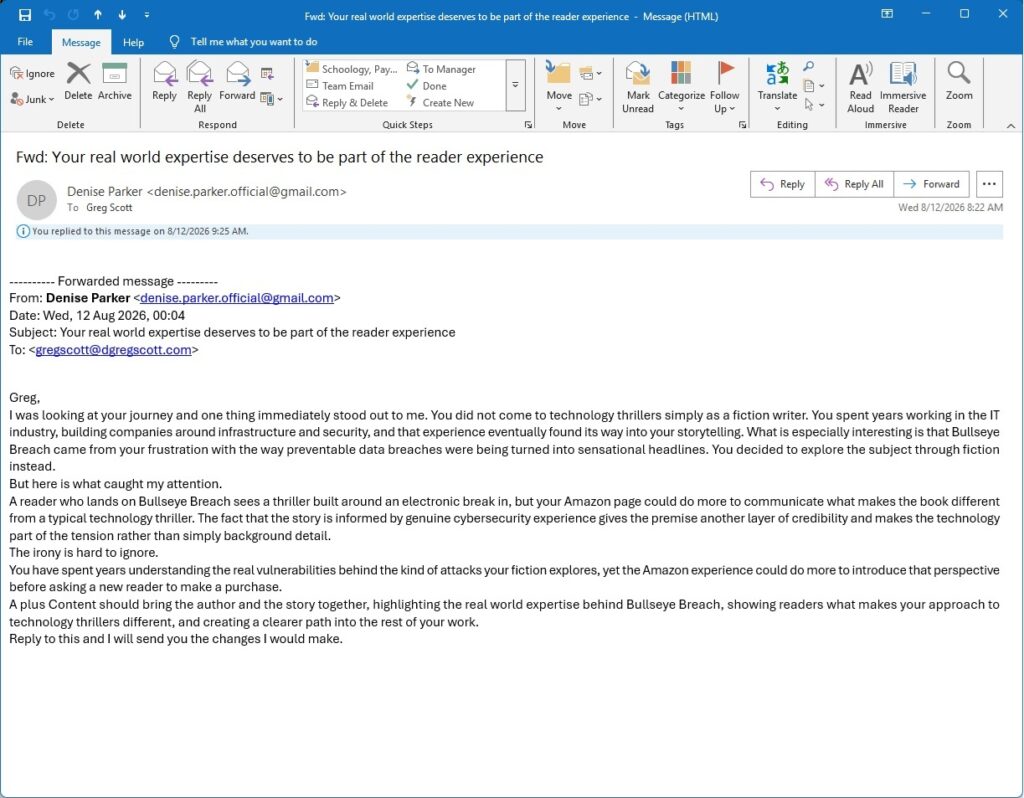The image size is (1024, 798).
Task: Open the Junk dropdown
Action: 32,99
